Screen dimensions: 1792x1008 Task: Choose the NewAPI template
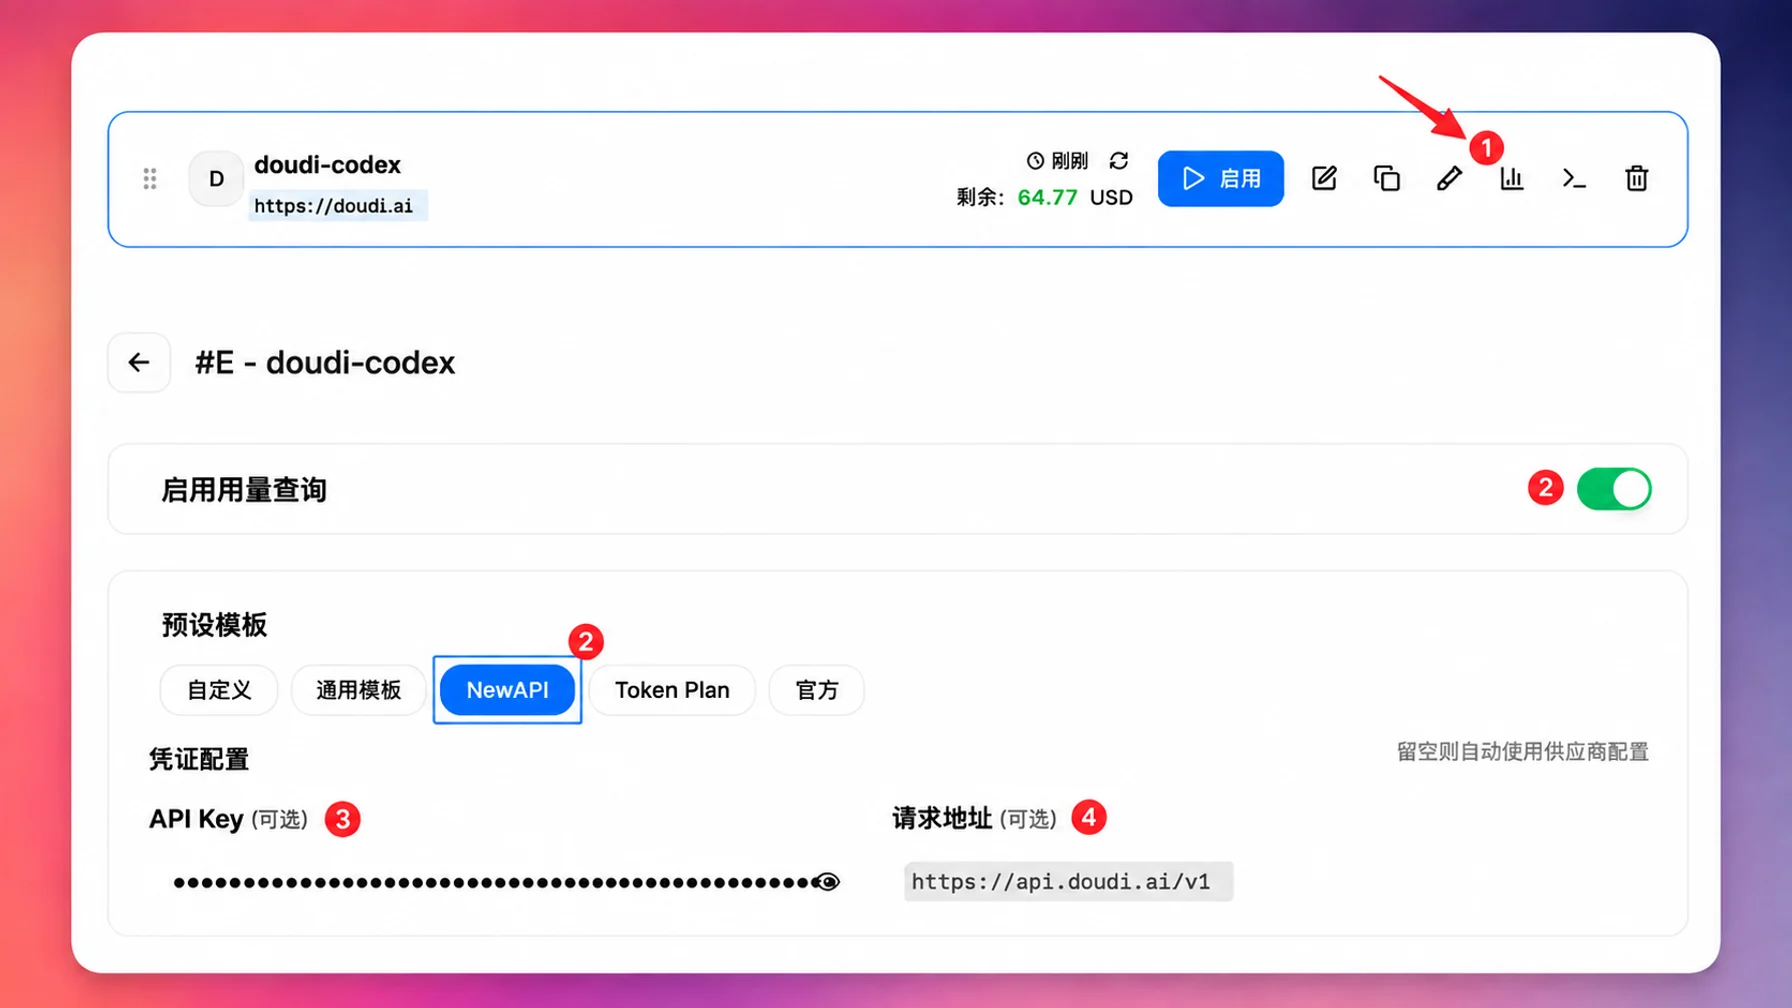(507, 690)
